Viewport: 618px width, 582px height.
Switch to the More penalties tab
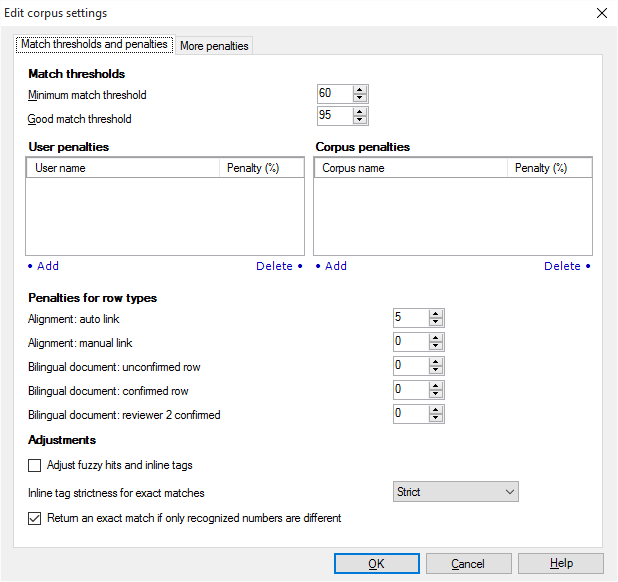214,46
